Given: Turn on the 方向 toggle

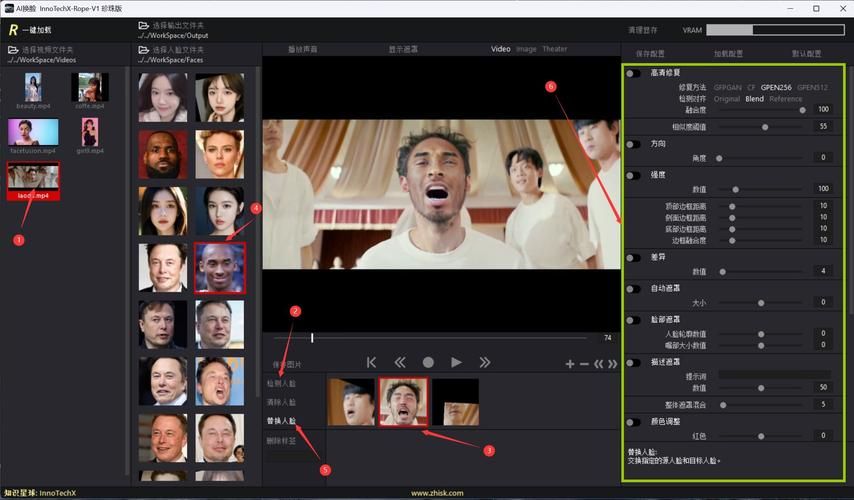Looking at the screenshot, I should click(x=633, y=144).
